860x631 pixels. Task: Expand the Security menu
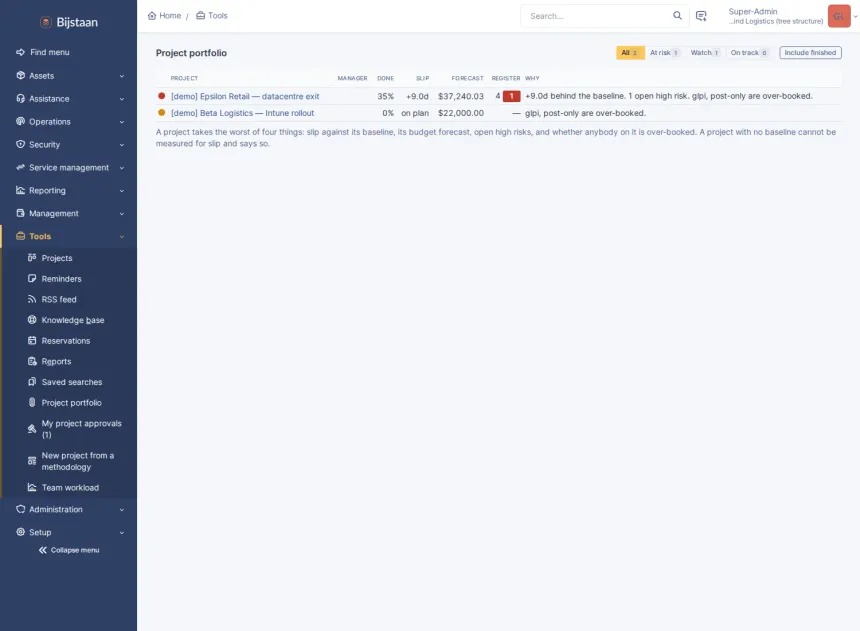coord(69,145)
